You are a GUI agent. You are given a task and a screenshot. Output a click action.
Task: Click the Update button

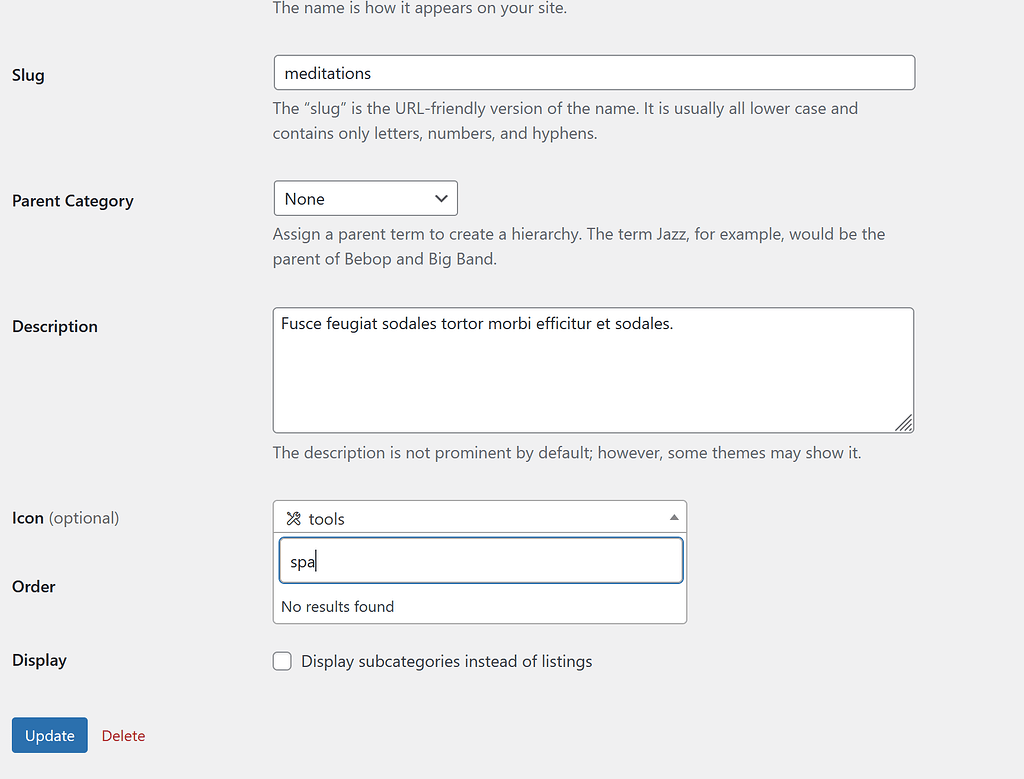[x=50, y=736]
